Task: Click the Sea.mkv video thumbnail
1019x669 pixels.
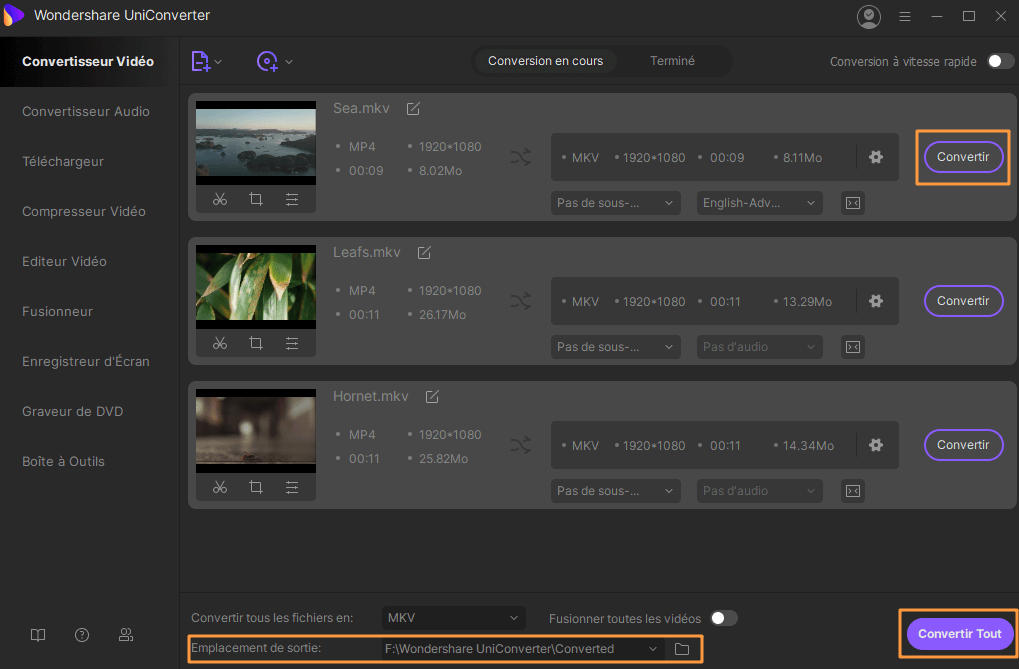Action: [x=256, y=143]
